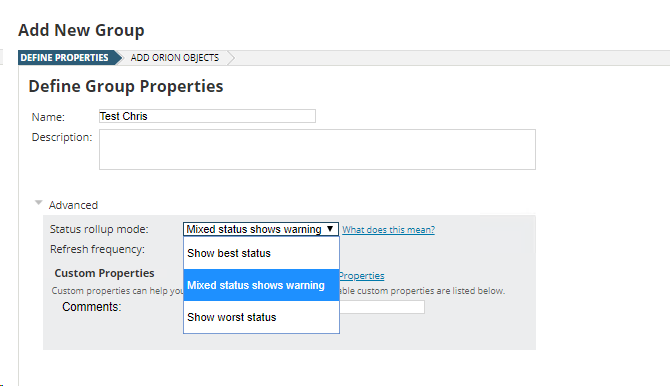Click inside the Description text area
670x386 pixels.
pos(317,150)
